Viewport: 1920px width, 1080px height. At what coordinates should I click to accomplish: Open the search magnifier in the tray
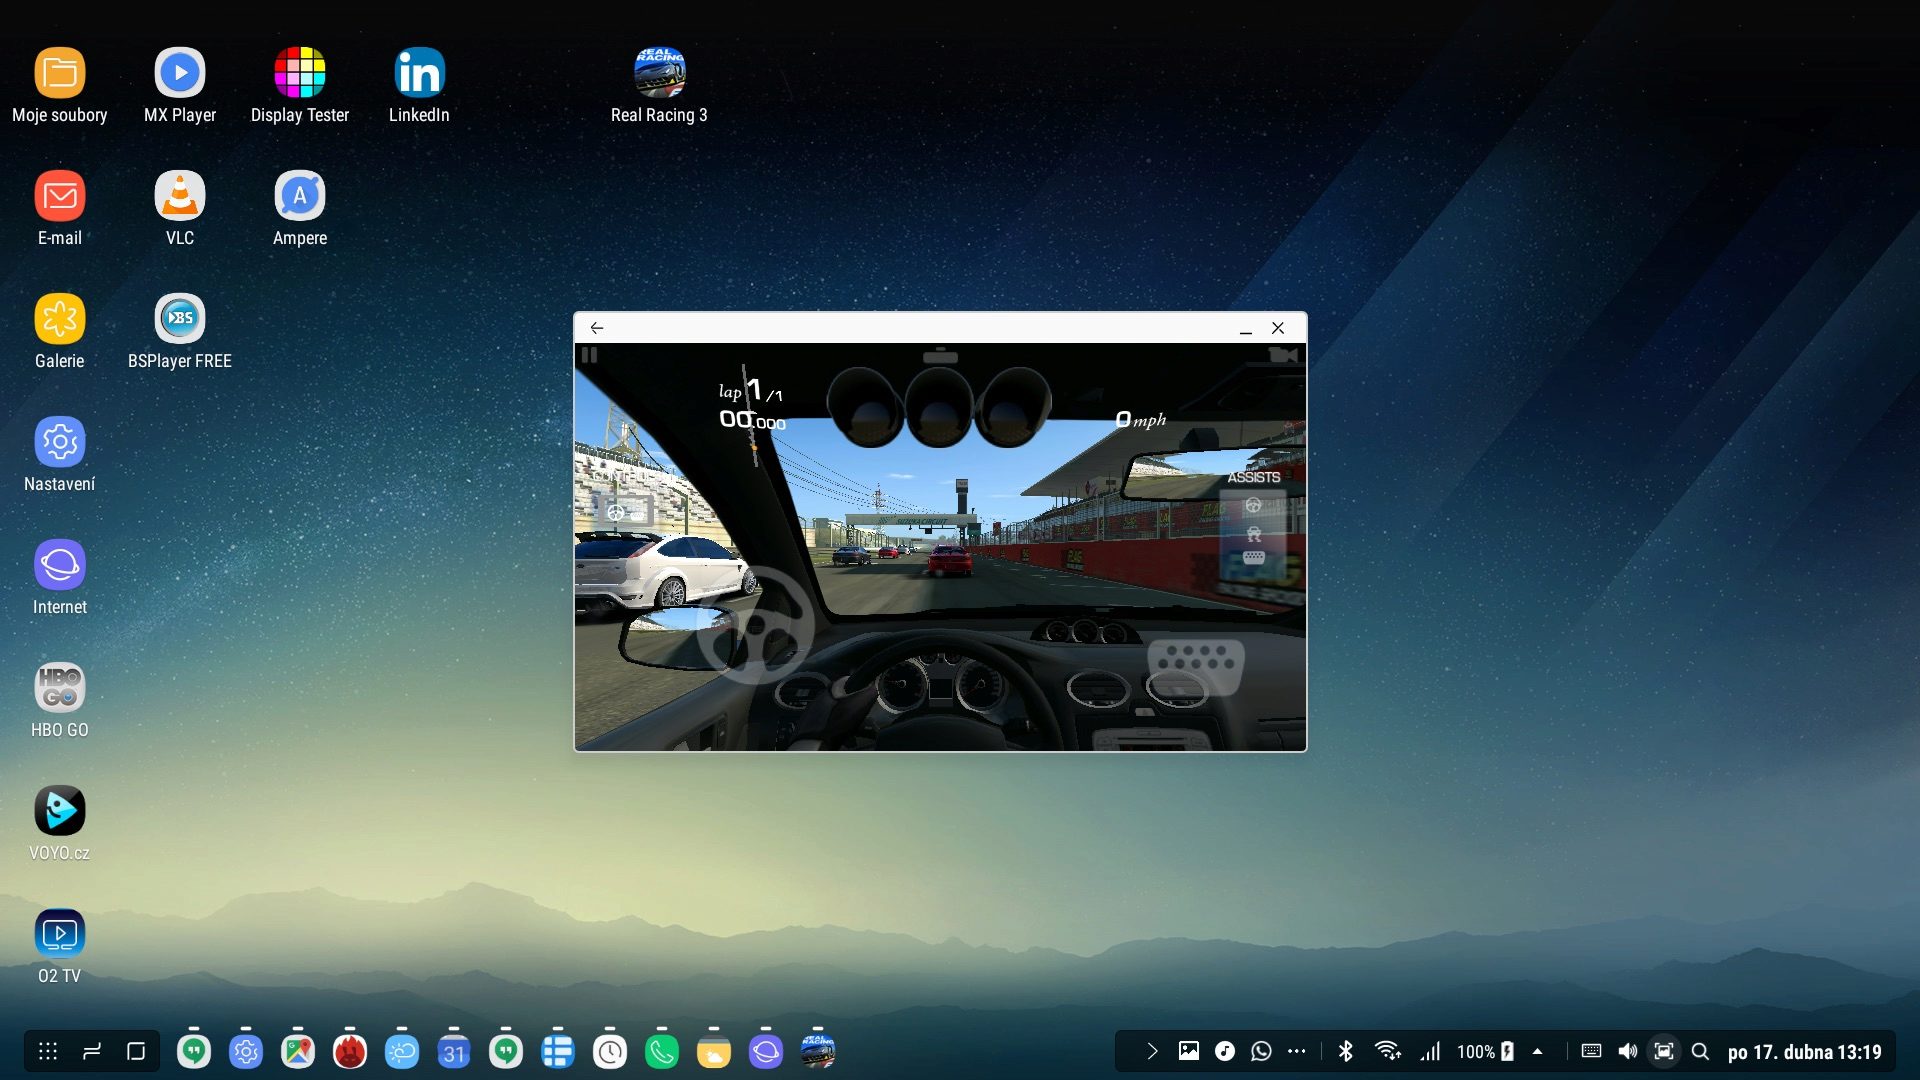[x=1700, y=1051]
